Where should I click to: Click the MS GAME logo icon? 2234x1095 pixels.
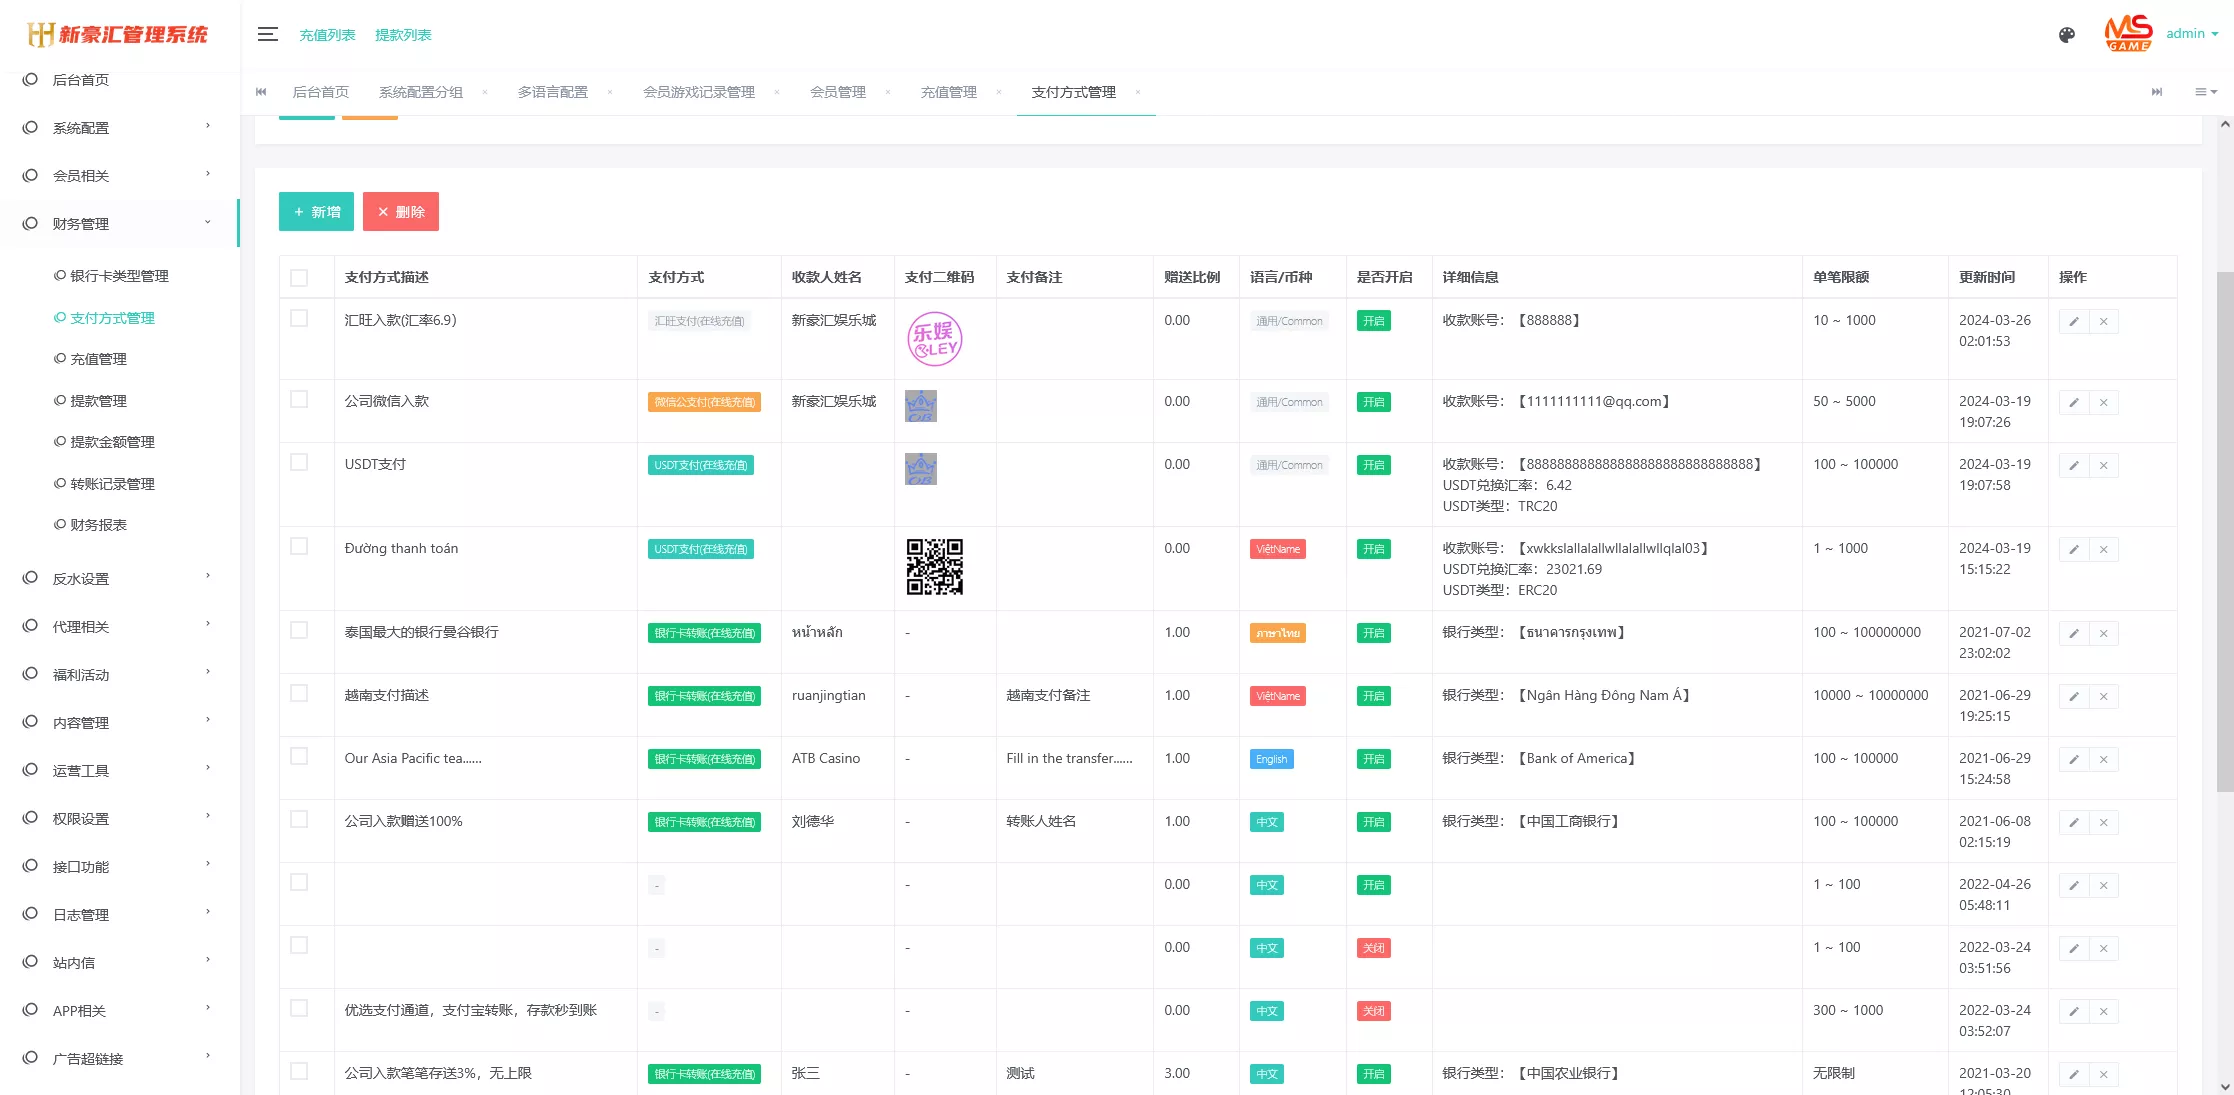(x=2128, y=33)
